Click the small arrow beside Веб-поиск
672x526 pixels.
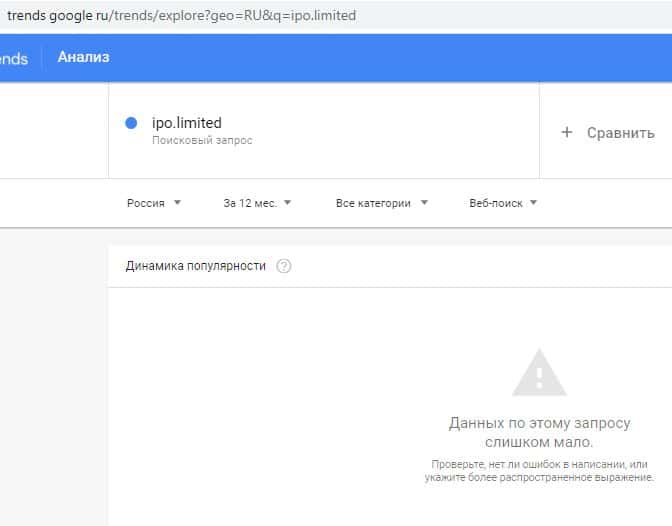point(533,203)
